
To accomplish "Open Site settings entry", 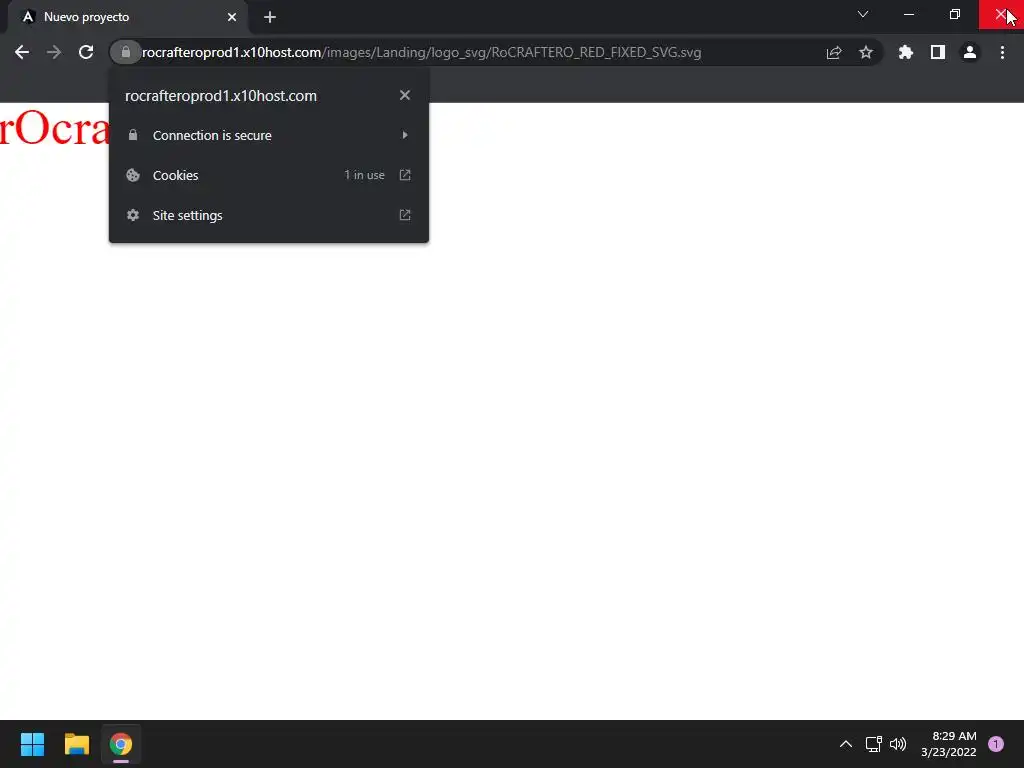I will coord(268,215).
